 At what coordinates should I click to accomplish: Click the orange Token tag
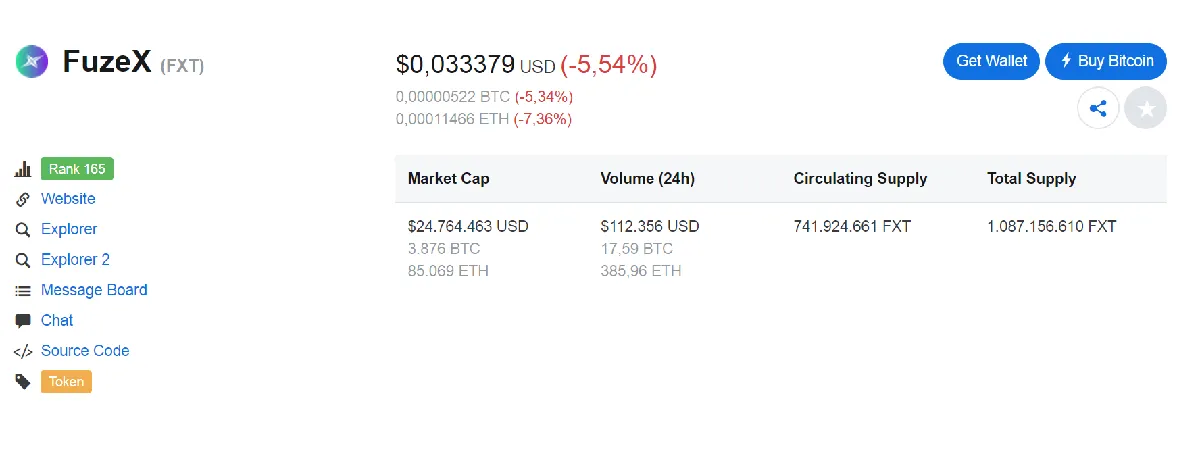[x=66, y=381]
